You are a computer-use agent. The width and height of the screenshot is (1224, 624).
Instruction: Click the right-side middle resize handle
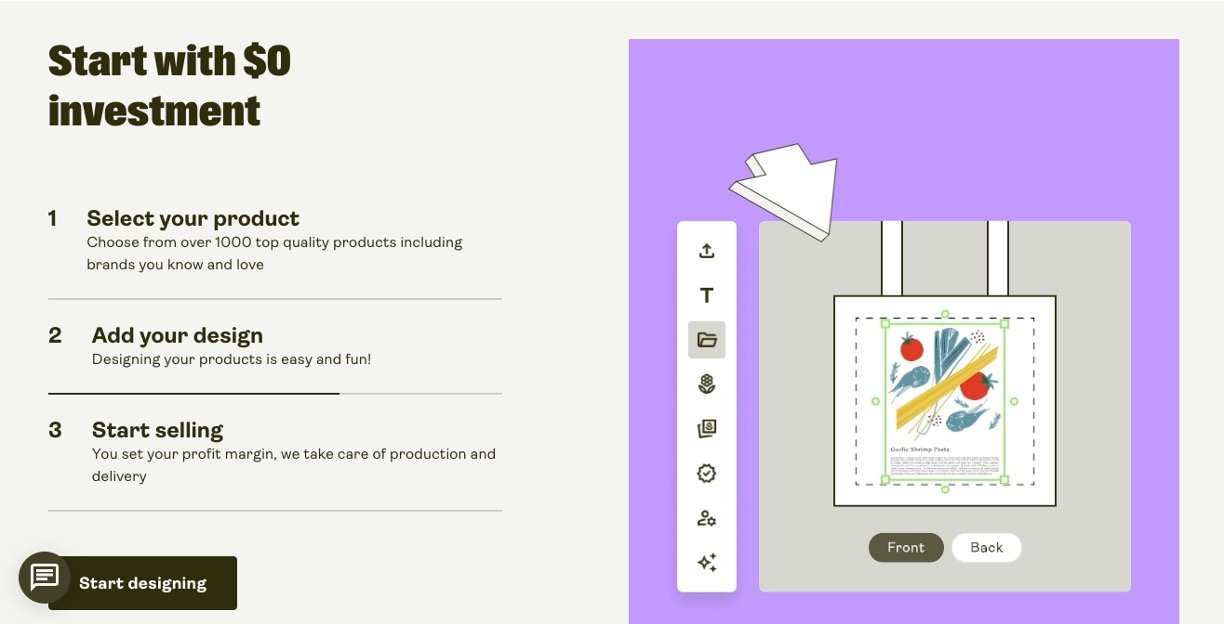1014,401
